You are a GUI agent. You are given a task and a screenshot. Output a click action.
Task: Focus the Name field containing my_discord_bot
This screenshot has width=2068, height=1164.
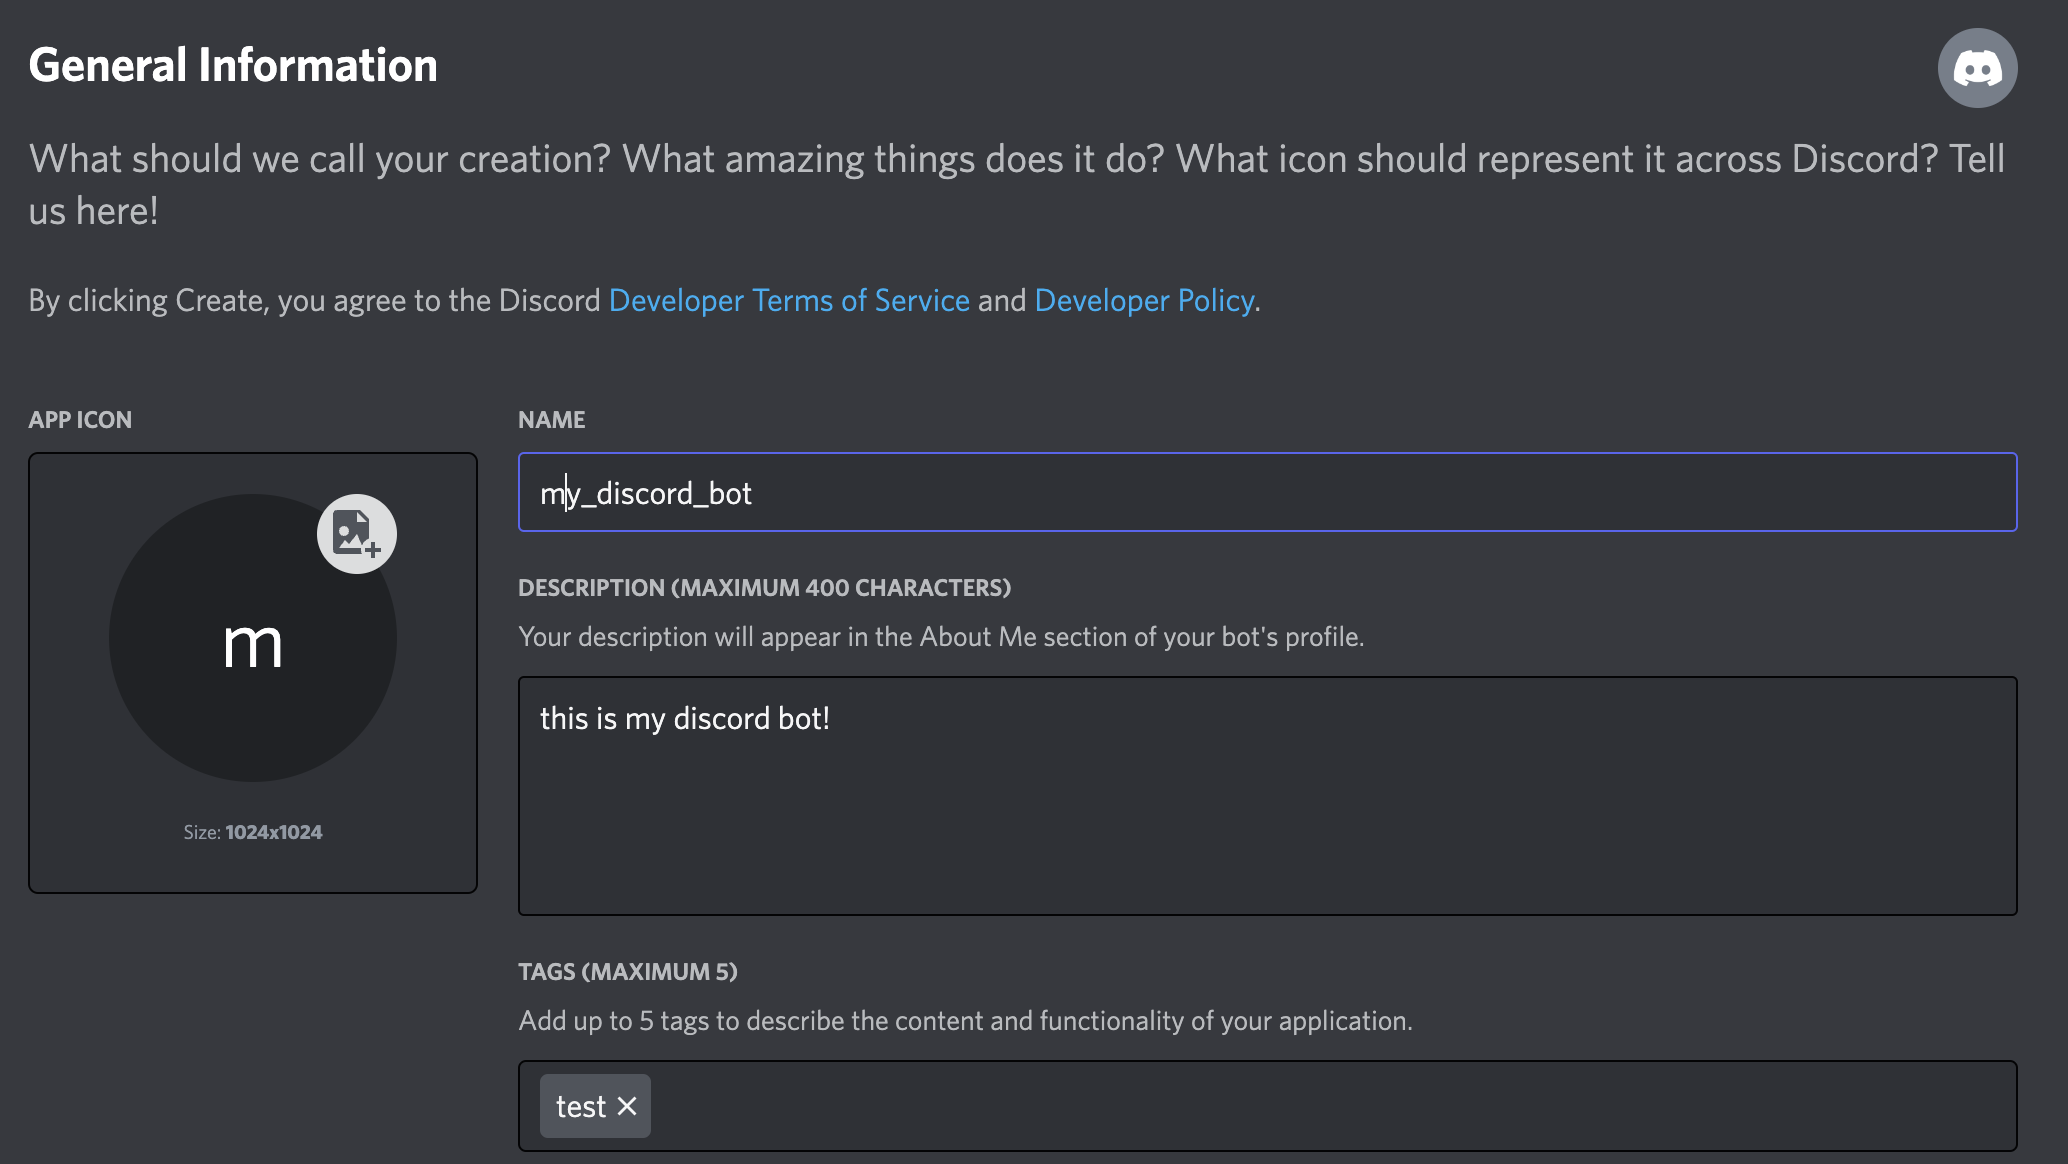pyautogui.click(x=1266, y=492)
